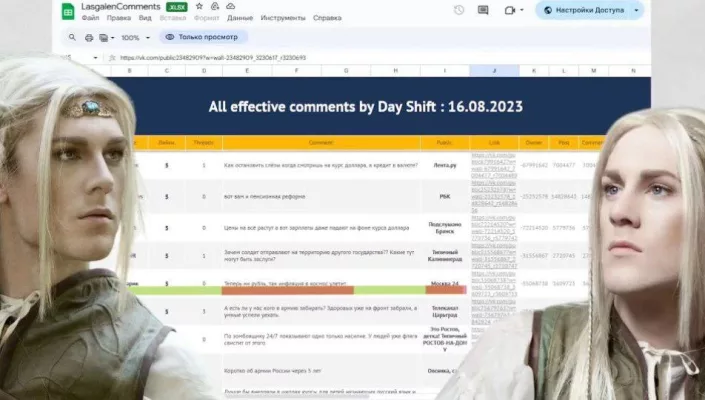The image size is (705, 400).
Task: Click the video call camera icon
Action: coord(512,11)
